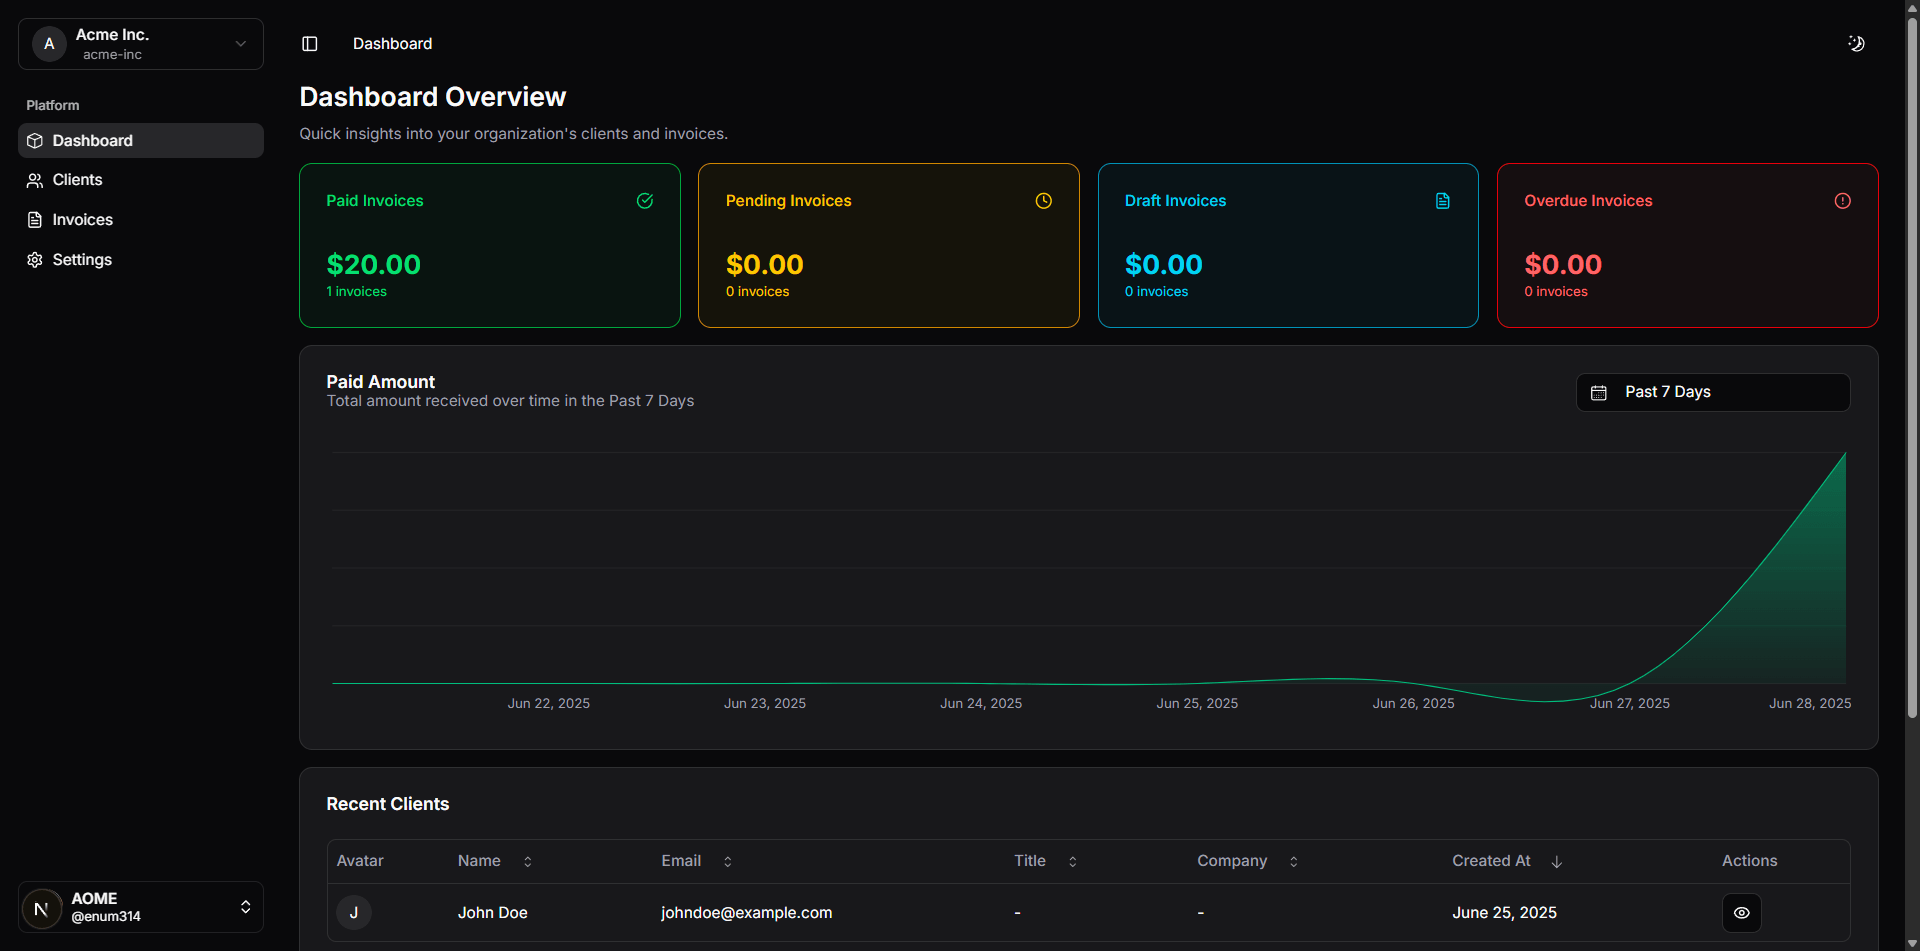Switch the dark/light theme toggle
Viewport: 1920px width, 951px height.
(x=1856, y=44)
